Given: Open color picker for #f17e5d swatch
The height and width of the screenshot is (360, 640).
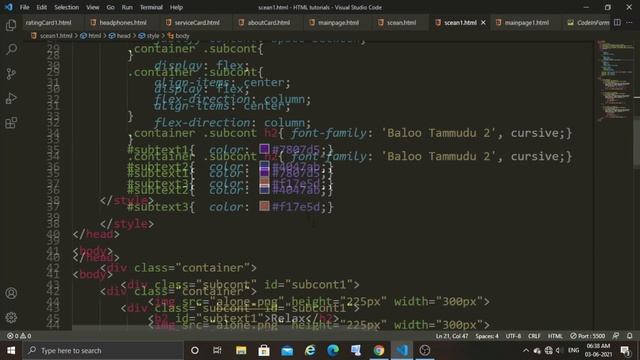Looking at the screenshot, I should pos(264,206).
